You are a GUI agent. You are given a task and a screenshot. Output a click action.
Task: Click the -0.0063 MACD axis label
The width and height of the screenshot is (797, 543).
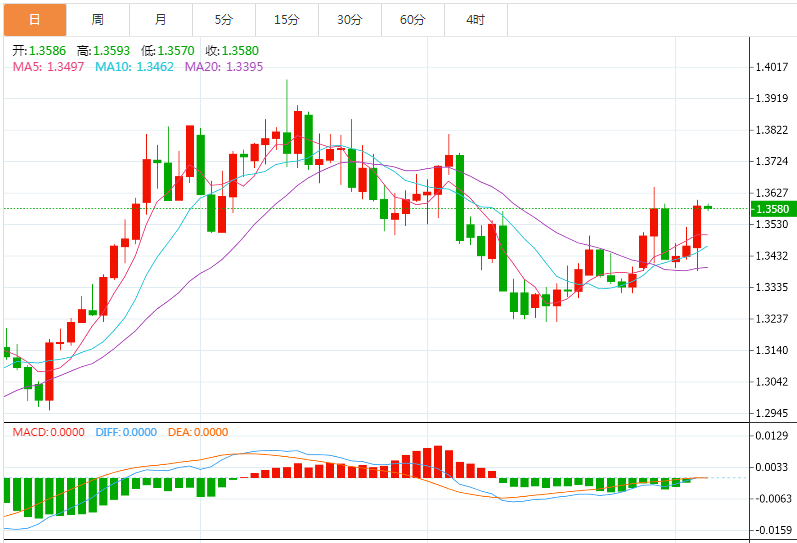[772, 499]
